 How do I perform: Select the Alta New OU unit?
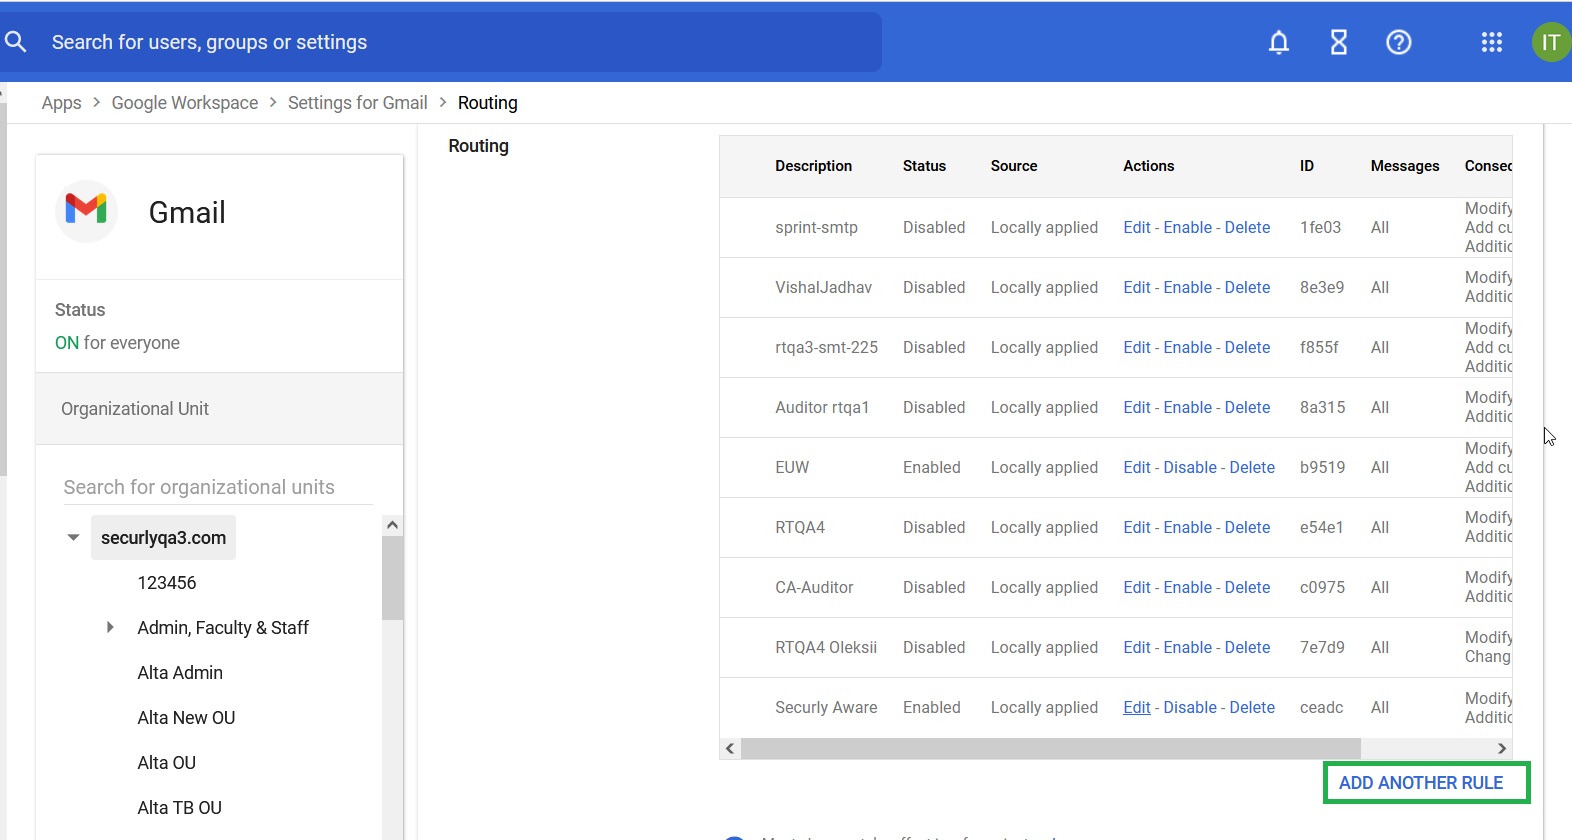click(x=186, y=718)
